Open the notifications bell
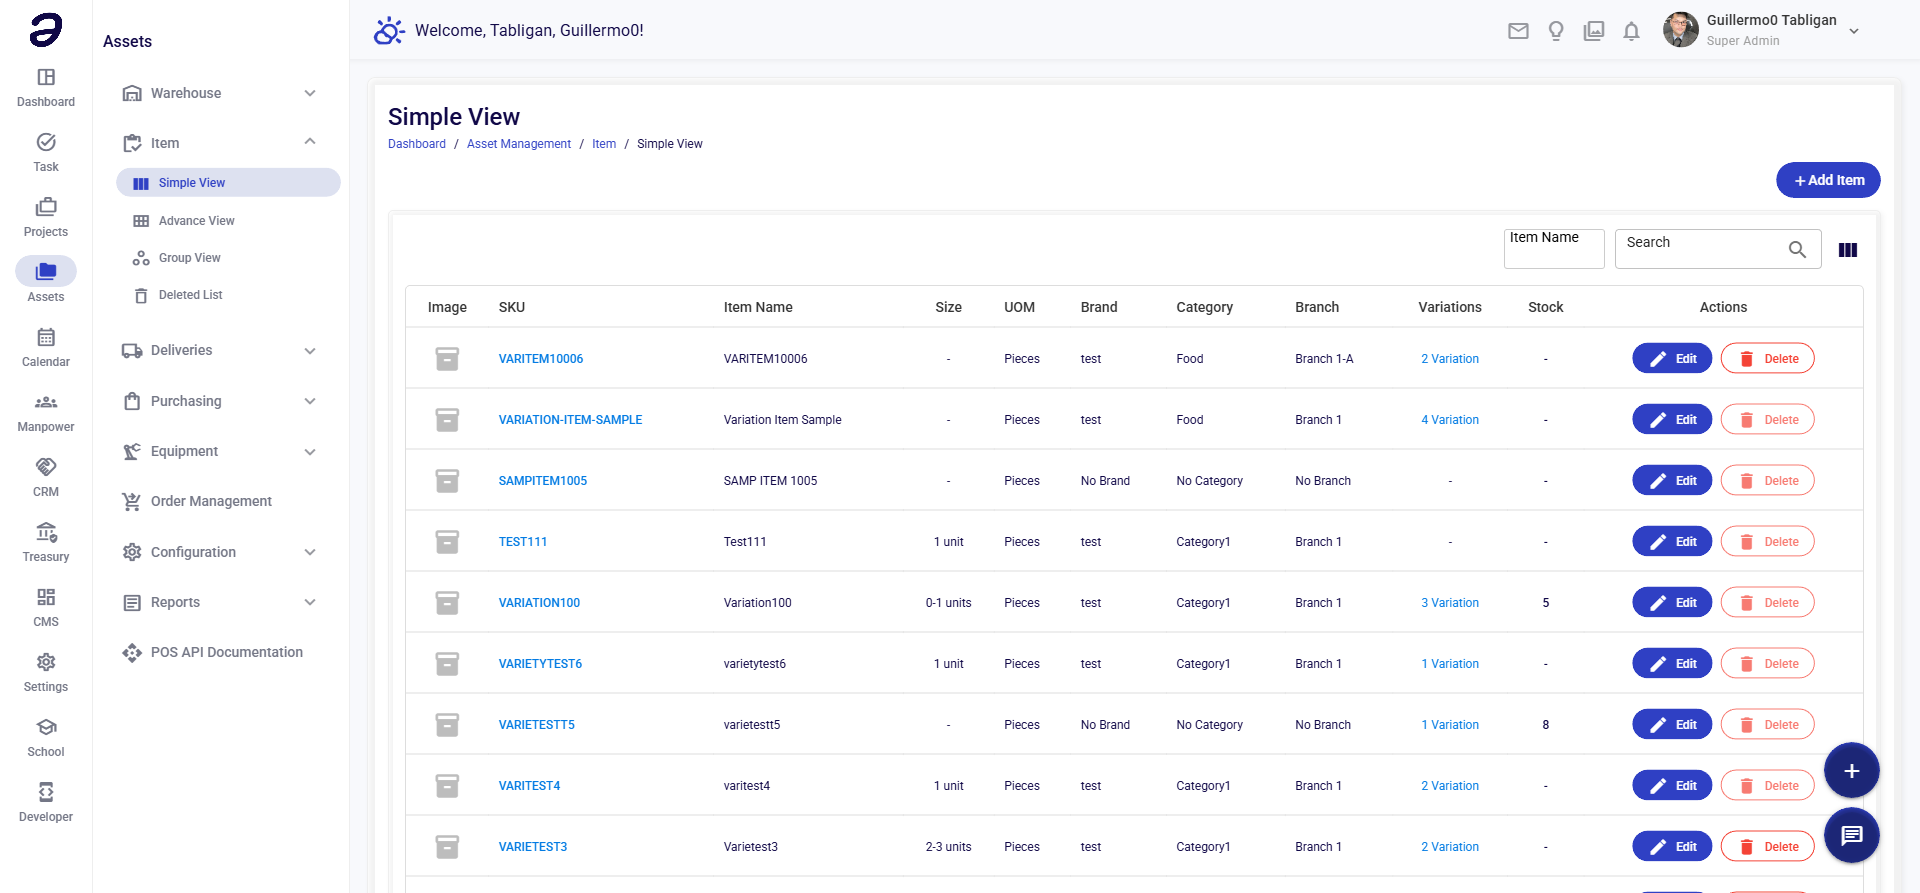Image resolution: width=1920 pixels, height=893 pixels. [x=1631, y=31]
